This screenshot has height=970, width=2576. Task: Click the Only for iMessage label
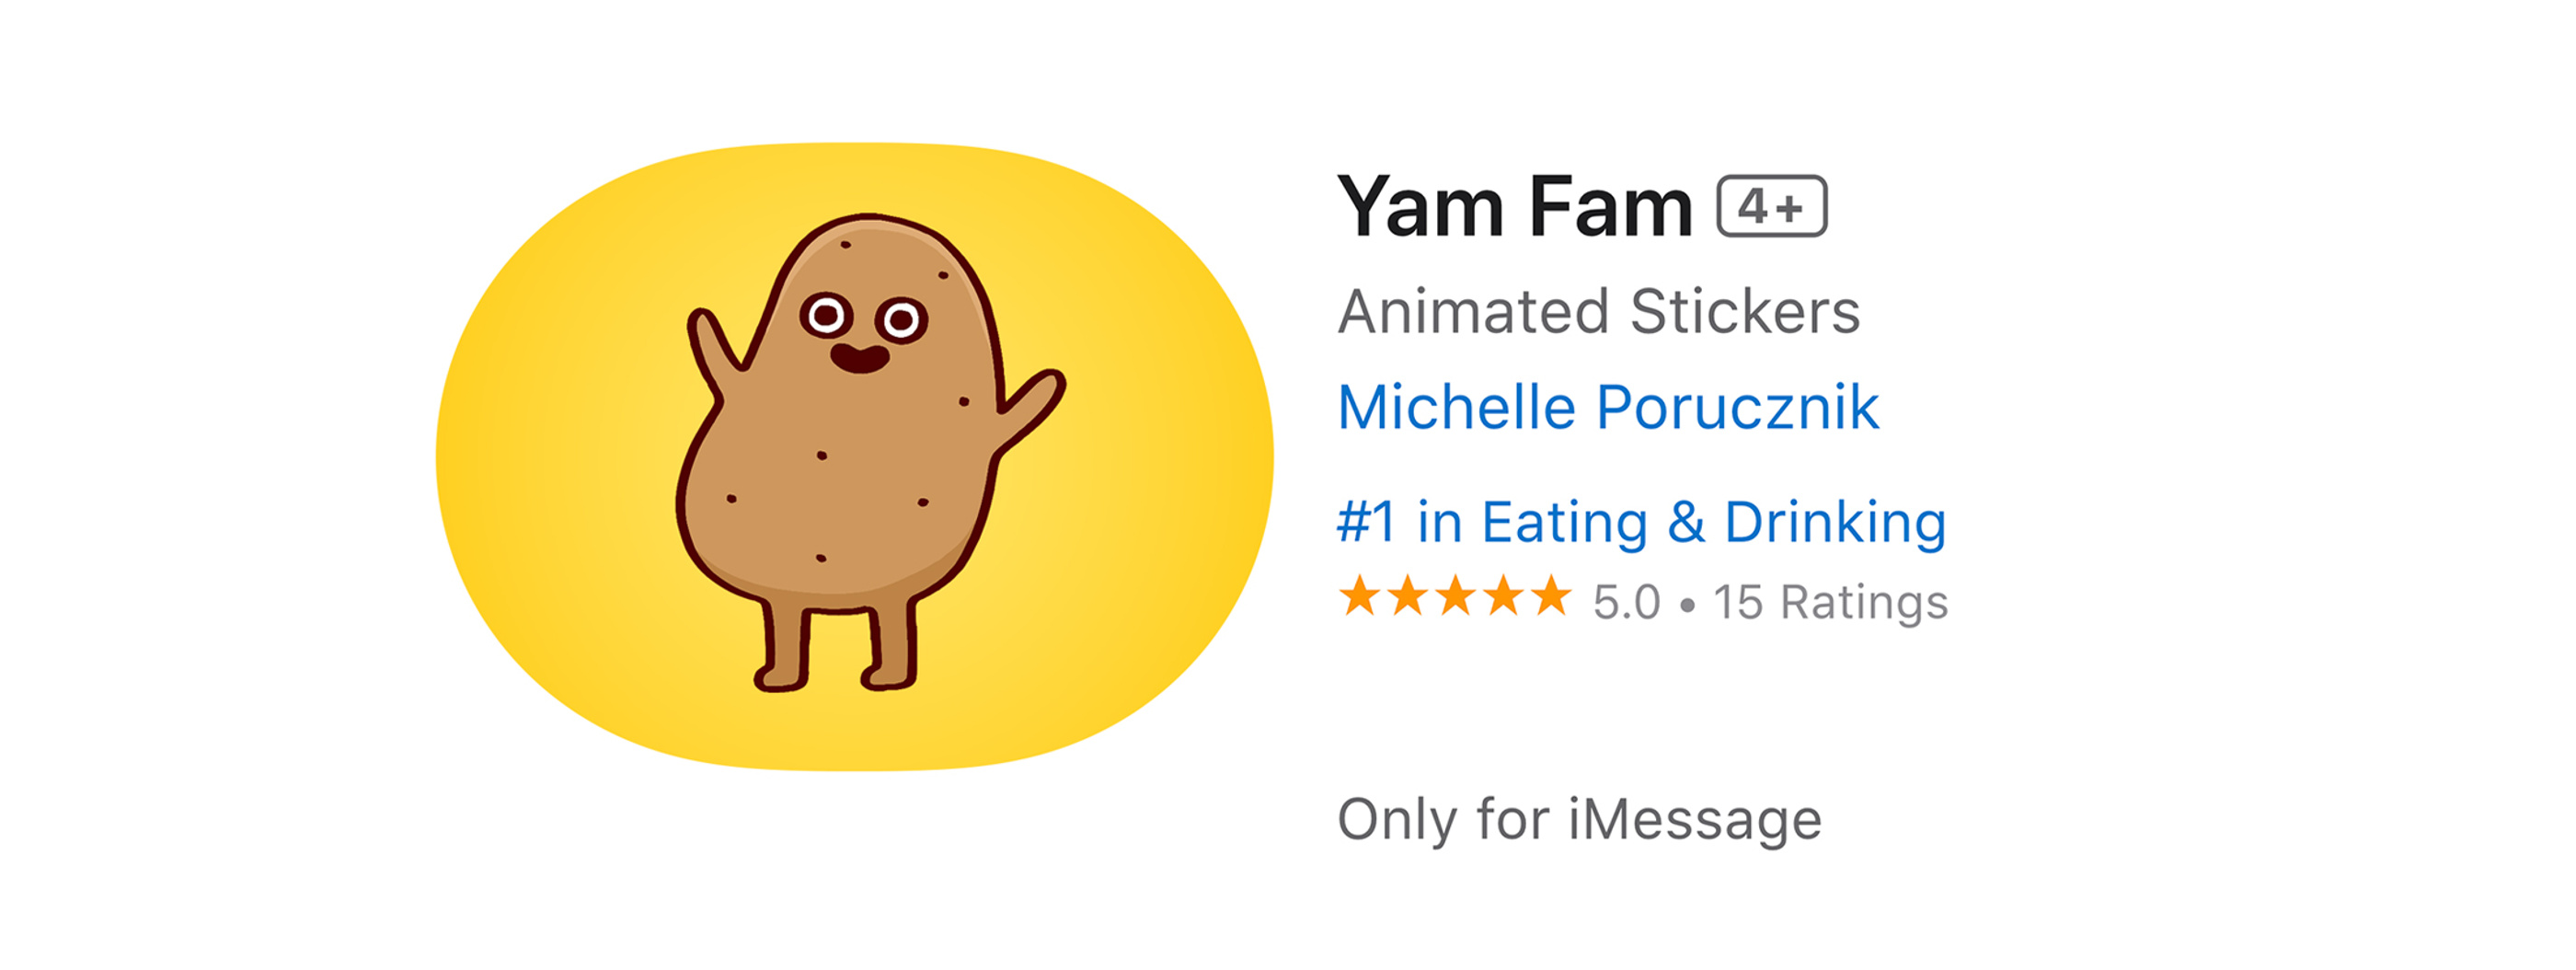(1580, 820)
